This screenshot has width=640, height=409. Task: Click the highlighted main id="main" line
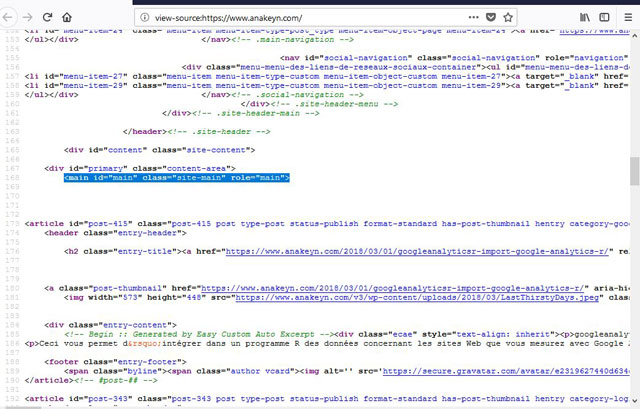pyautogui.click(x=177, y=178)
